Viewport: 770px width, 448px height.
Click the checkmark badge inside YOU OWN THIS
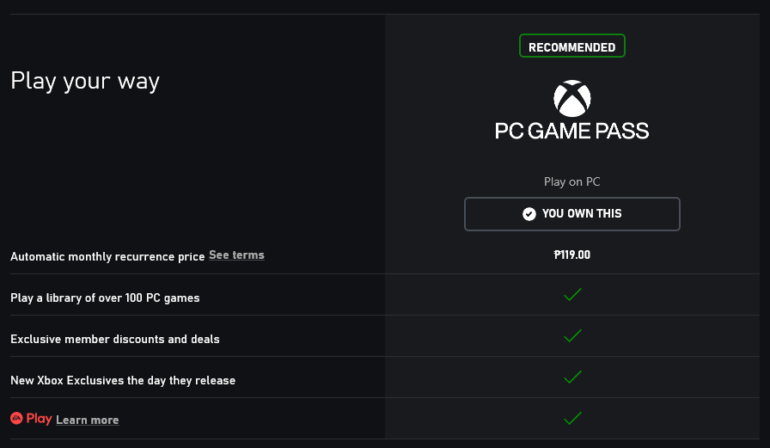[529, 214]
